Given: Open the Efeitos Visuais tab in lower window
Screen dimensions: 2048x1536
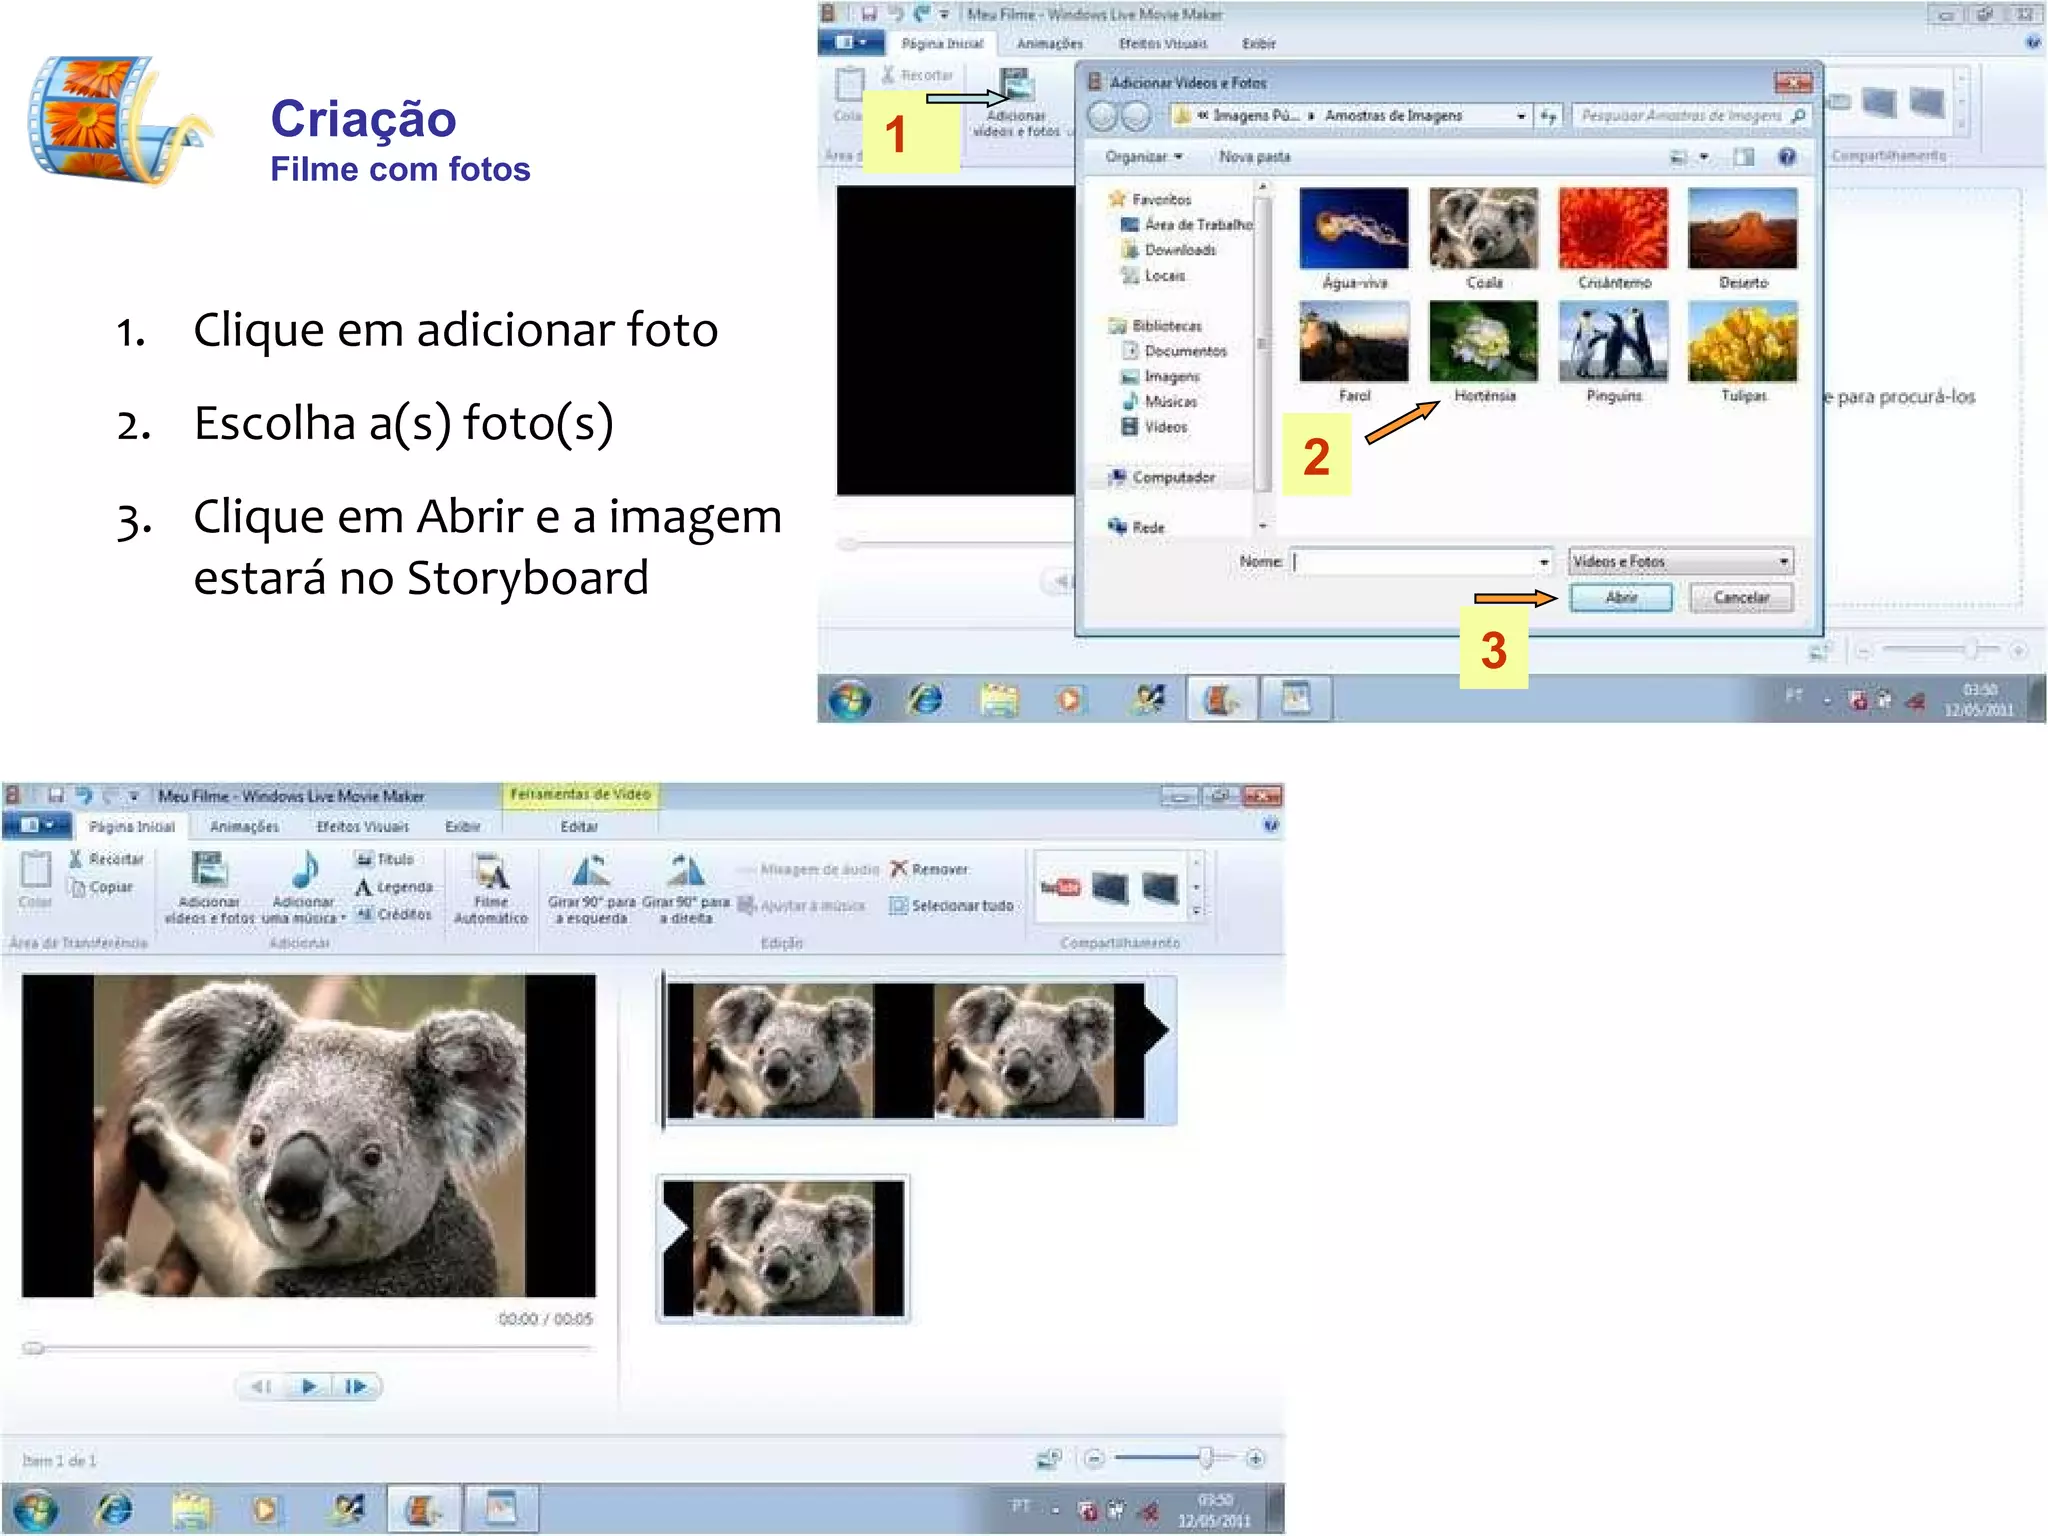Looking at the screenshot, I should 362,827.
